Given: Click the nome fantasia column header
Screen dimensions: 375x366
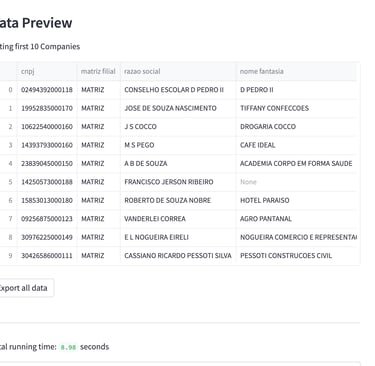Looking at the screenshot, I should pos(296,71).
